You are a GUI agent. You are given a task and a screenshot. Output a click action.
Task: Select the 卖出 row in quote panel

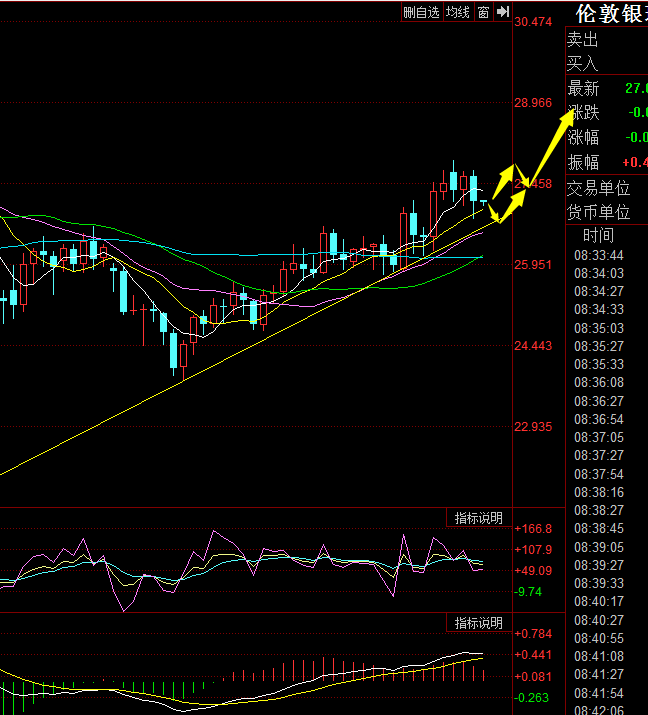(607, 40)
